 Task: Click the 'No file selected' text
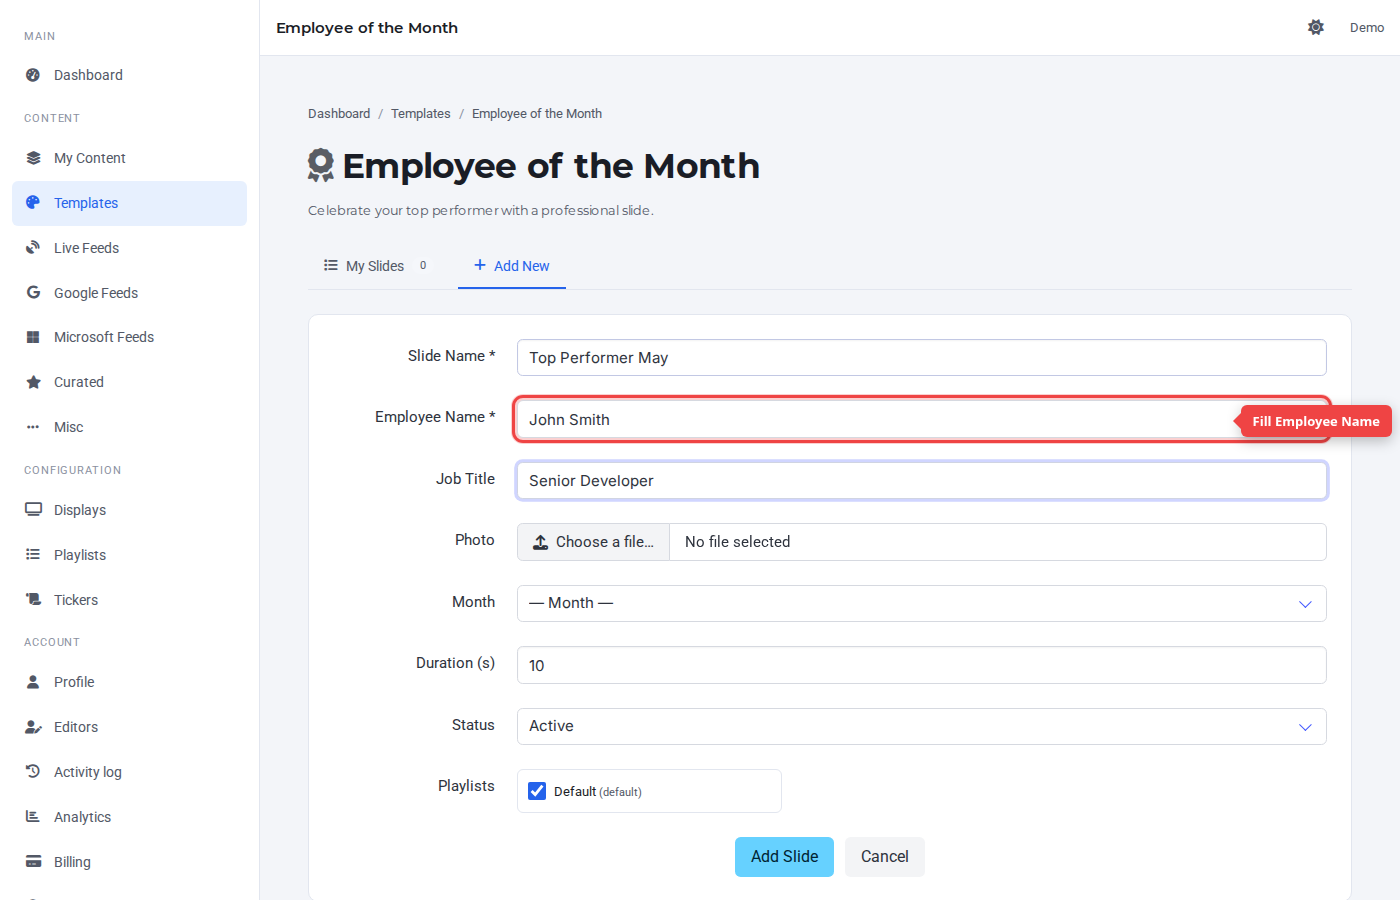738,542
